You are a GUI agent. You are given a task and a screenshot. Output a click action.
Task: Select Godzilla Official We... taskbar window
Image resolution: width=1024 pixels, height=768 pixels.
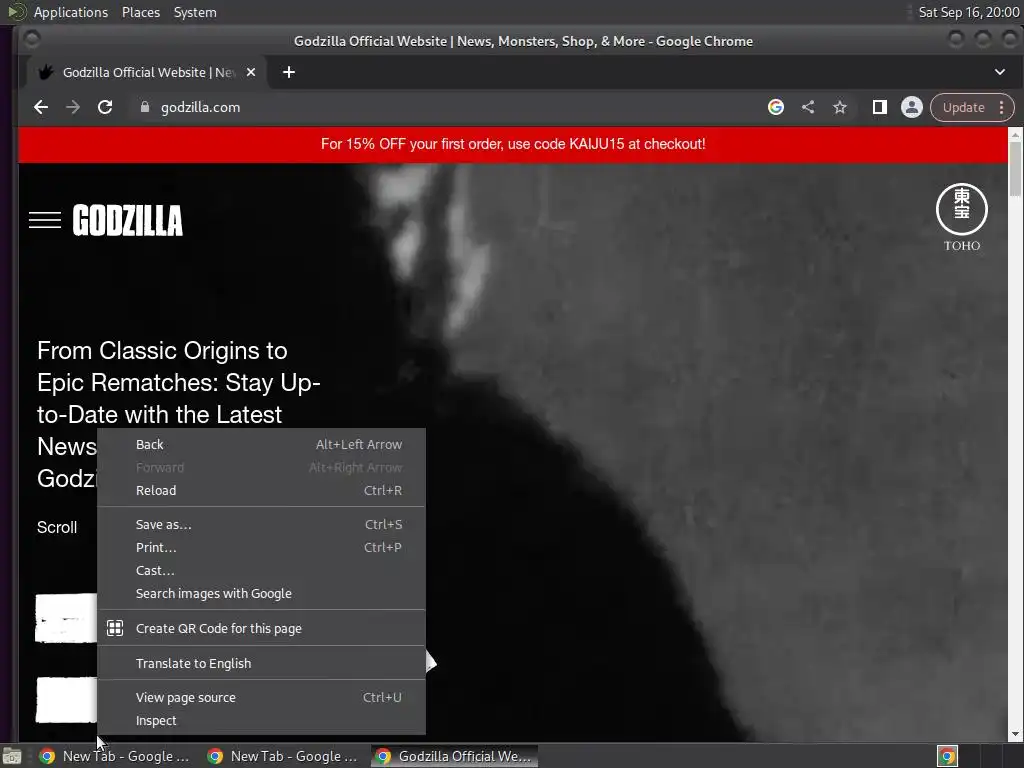point(455,756)
